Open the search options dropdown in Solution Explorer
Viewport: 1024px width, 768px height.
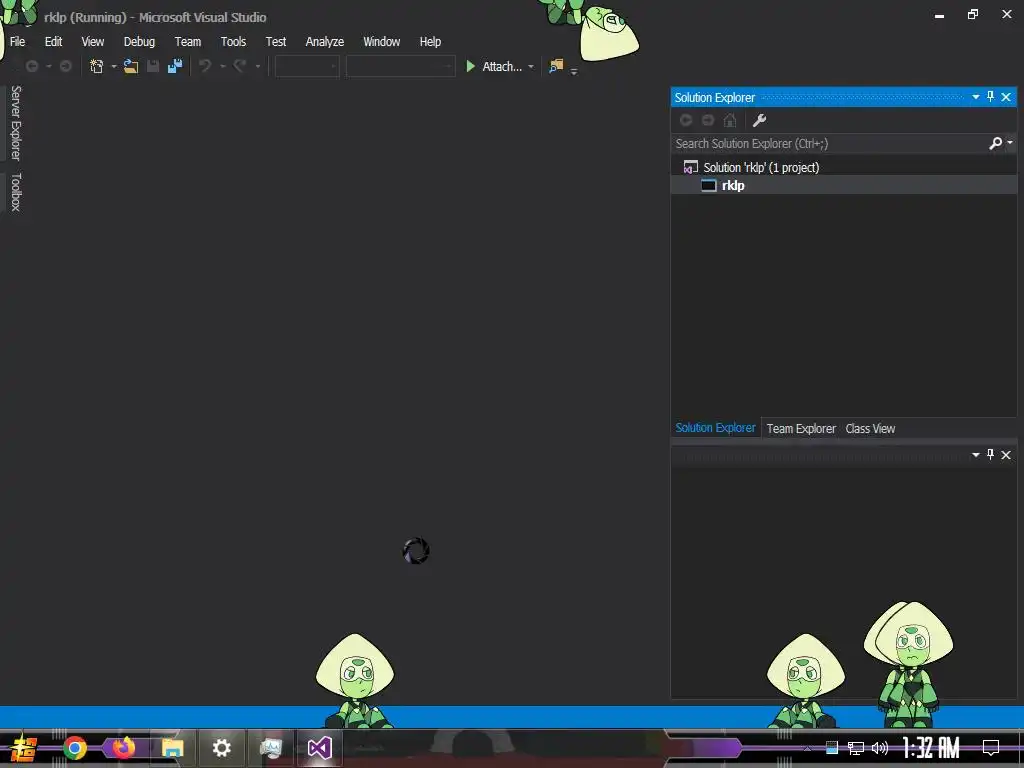1010,143
